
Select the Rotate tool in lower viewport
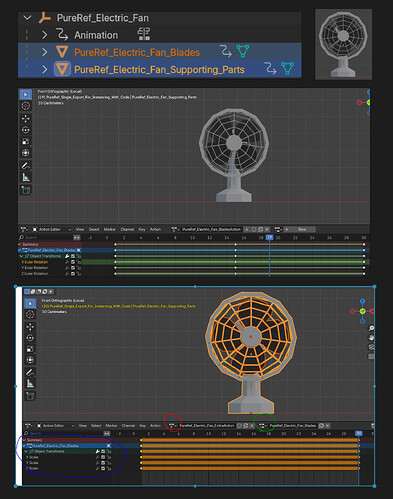30,338
